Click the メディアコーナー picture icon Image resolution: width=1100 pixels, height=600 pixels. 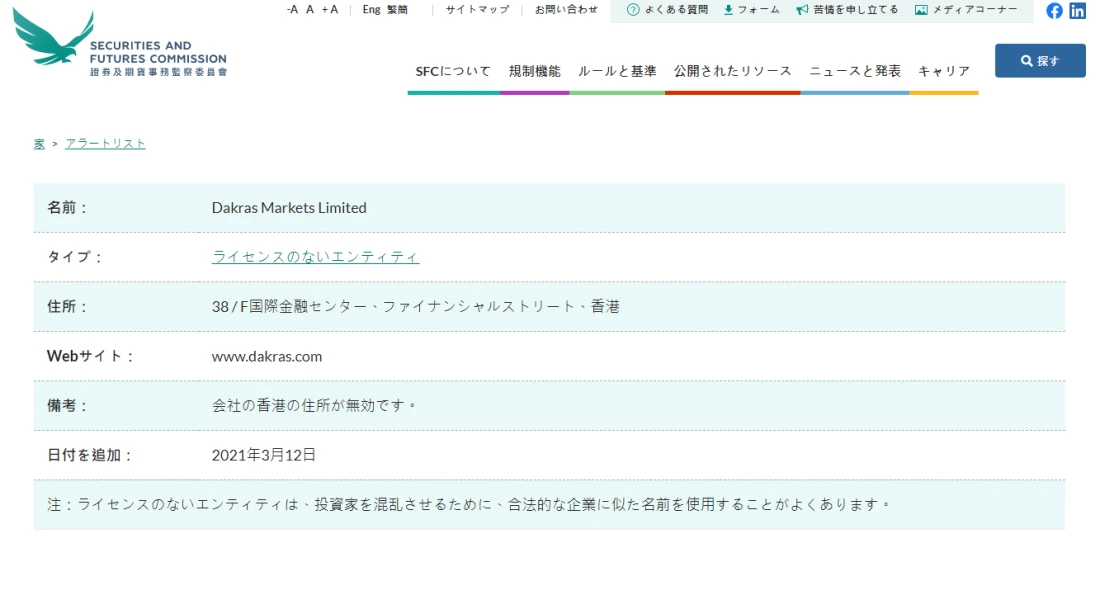coord(921,10)
